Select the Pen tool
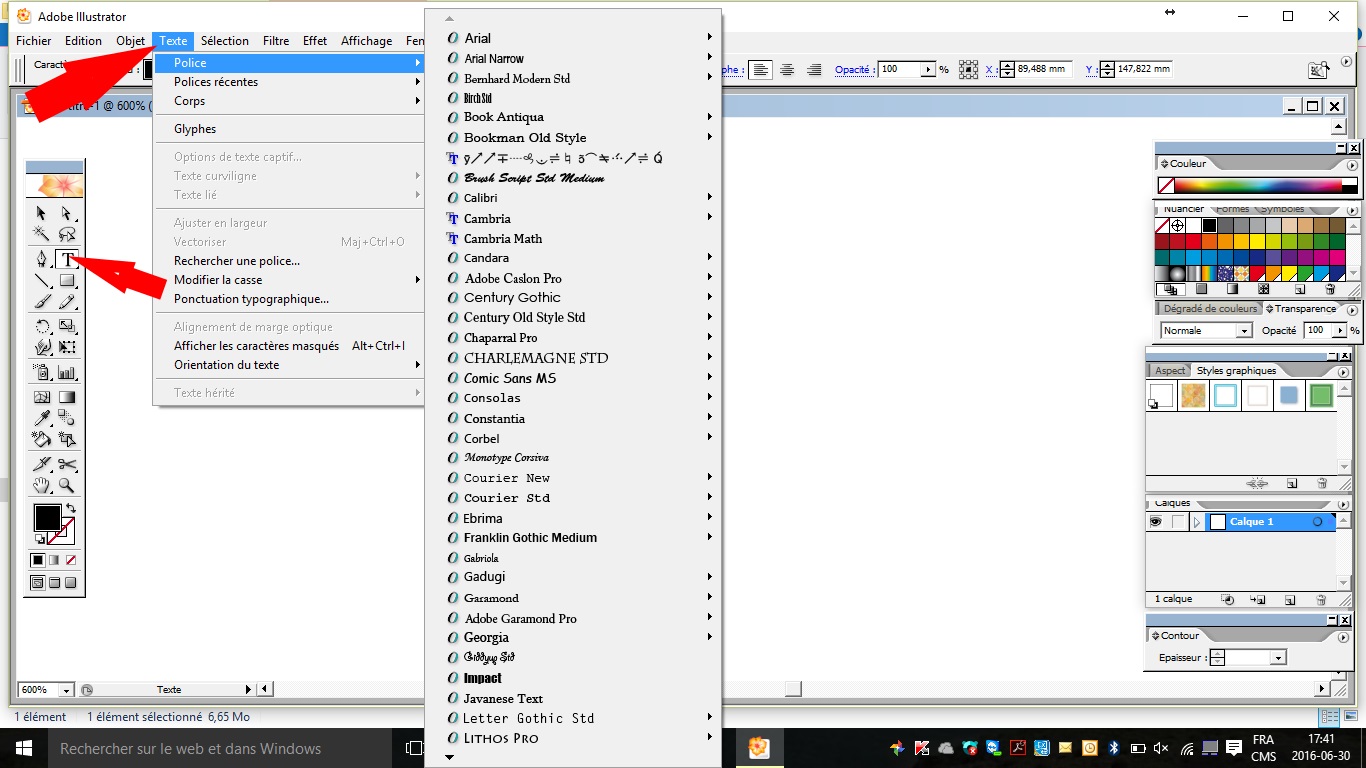Screen dimensions: 1366x768 point(42,260)
